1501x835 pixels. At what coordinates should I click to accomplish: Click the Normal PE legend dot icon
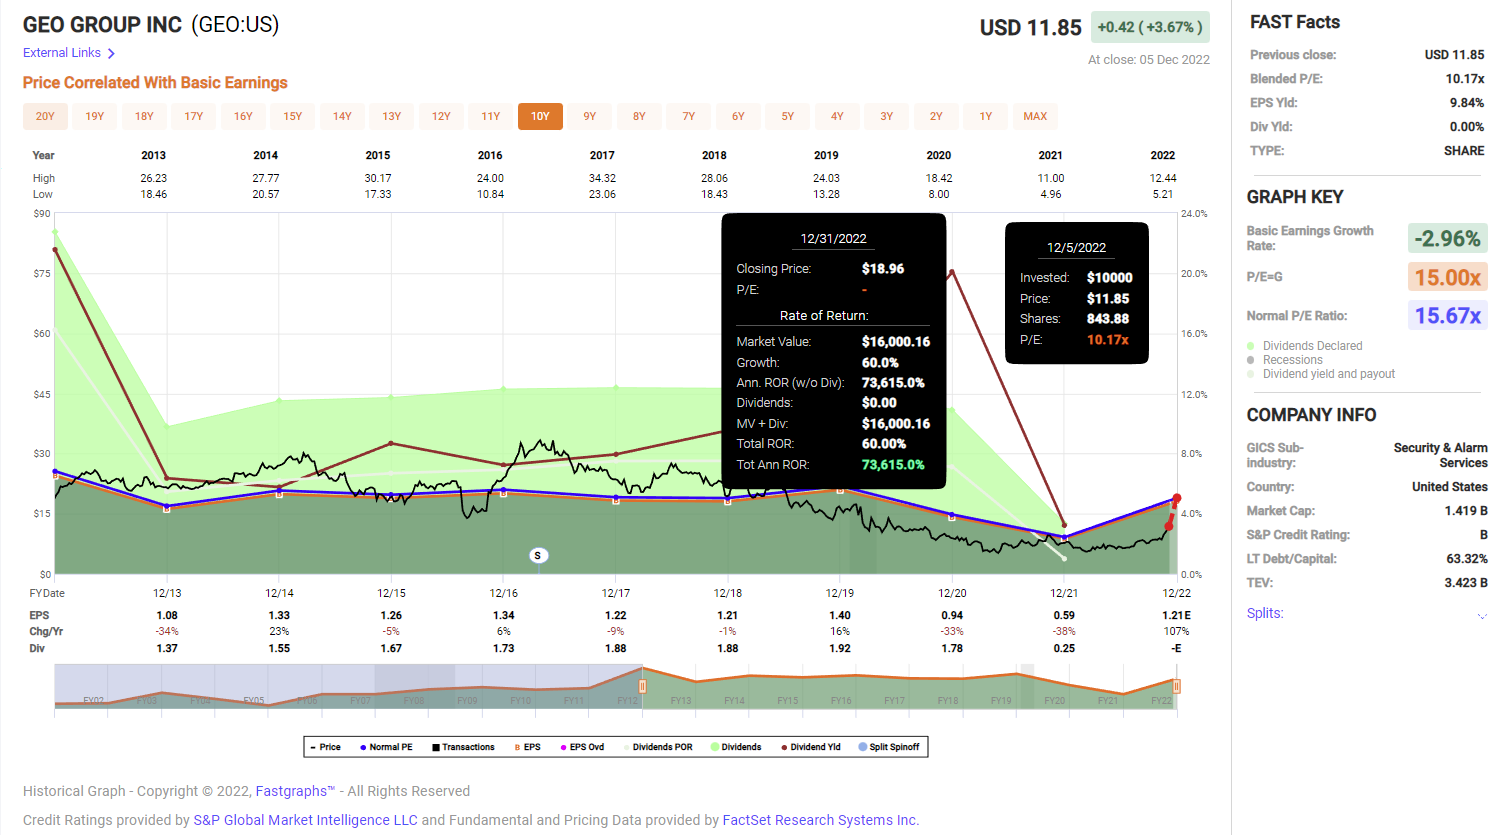pos(363,746)
